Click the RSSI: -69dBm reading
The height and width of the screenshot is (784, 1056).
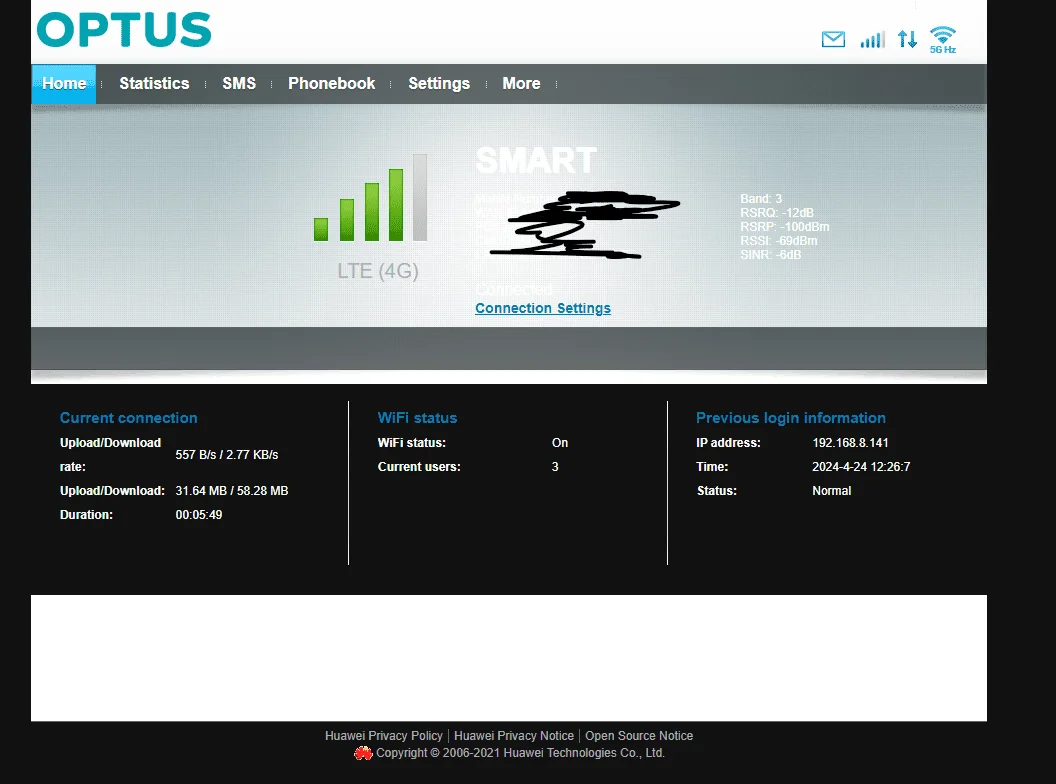pyautogui.click(x=779, y=240)
